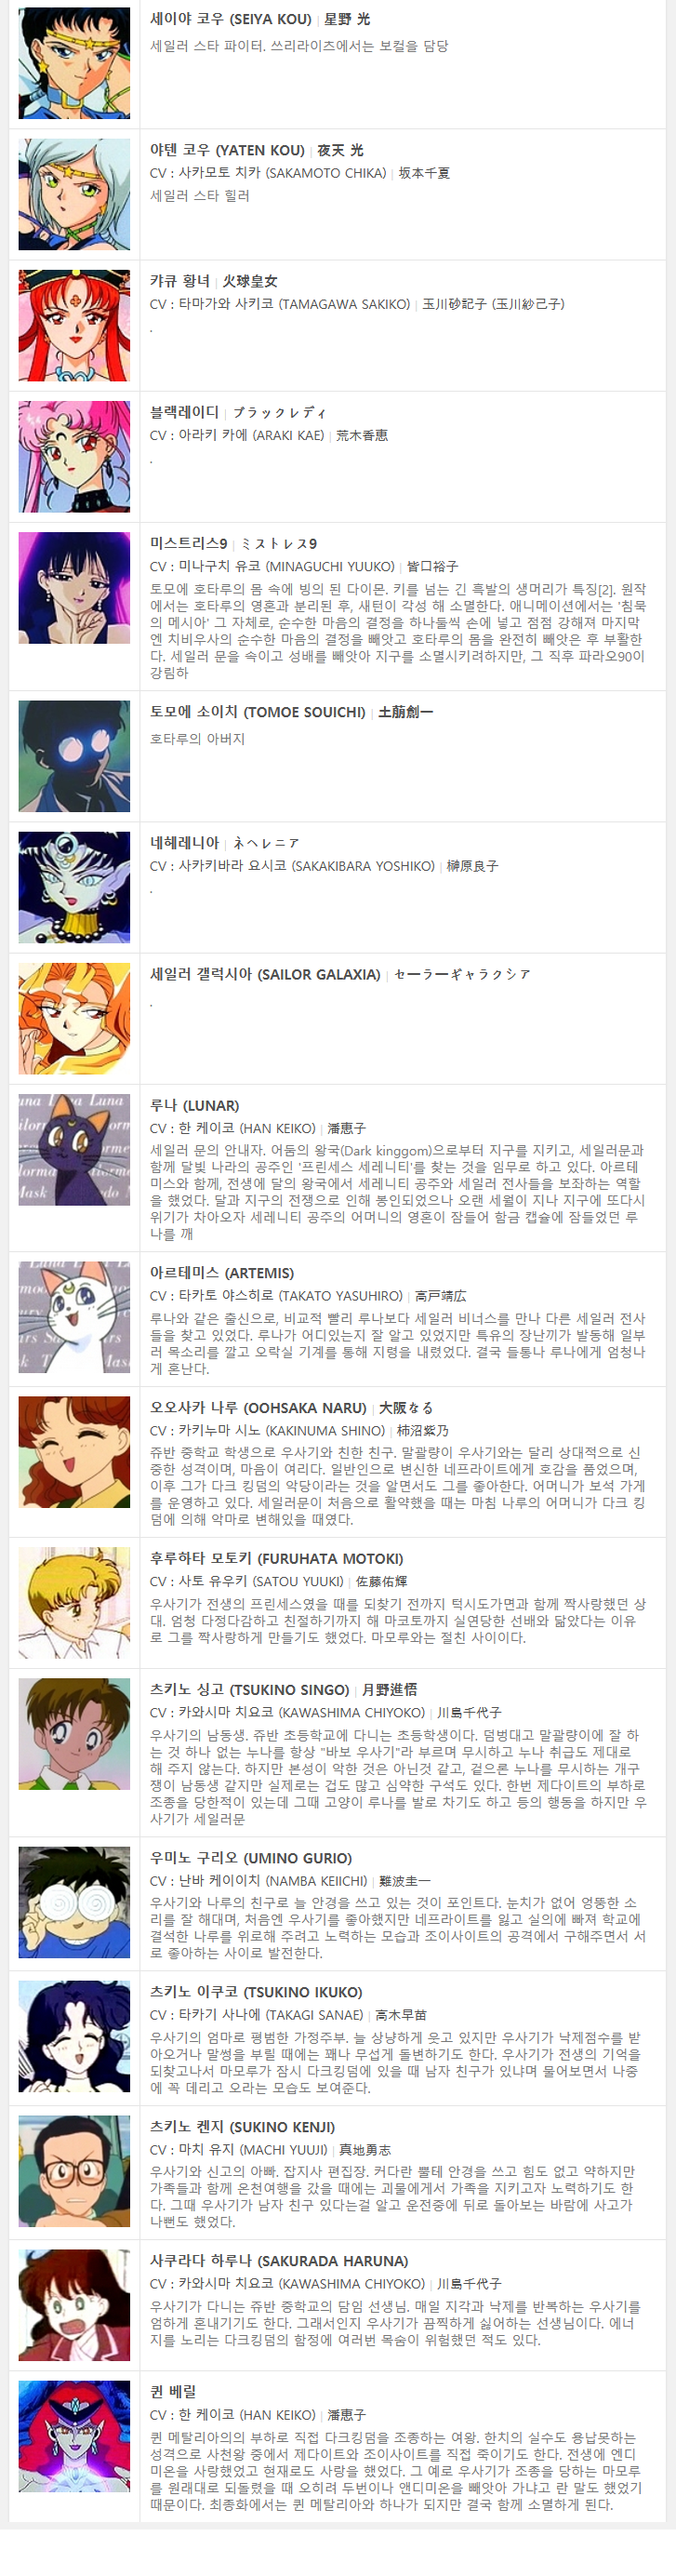
Task: Click the Artemis white cat image
Action: [74, 1316]
